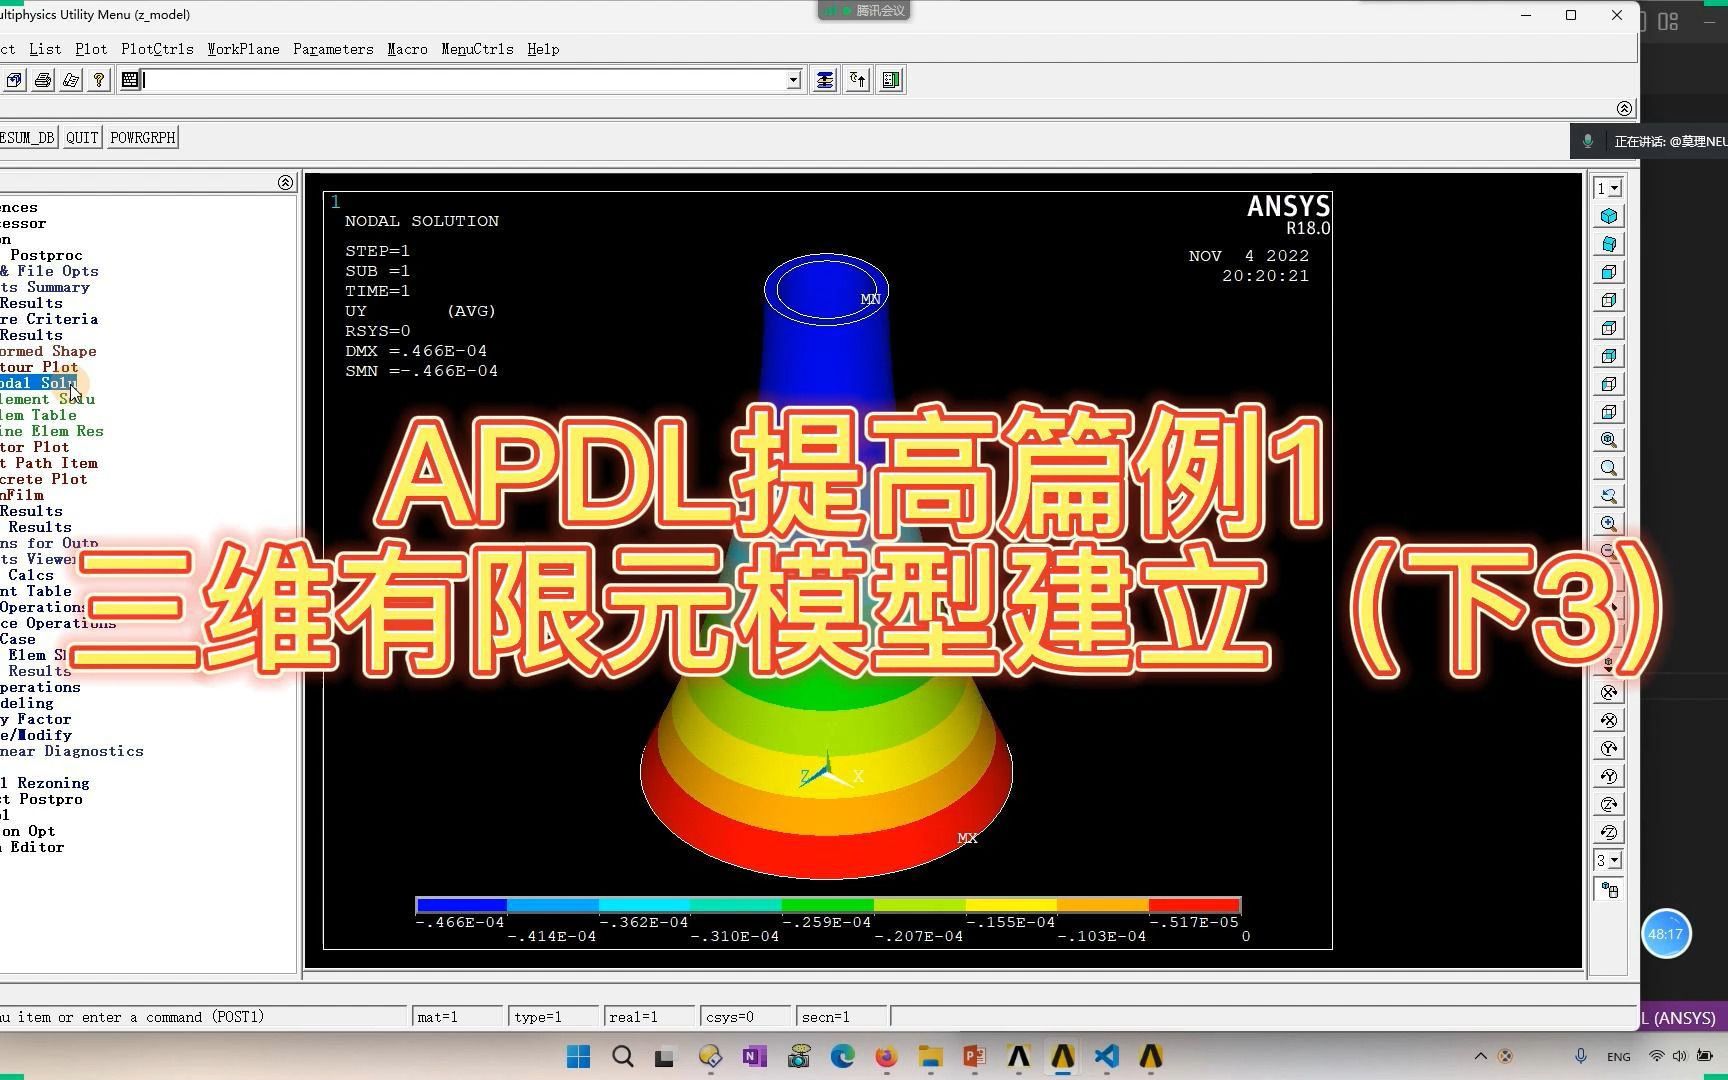Viewport: 1728px width, 1080px height.
Task: Zoom in on the model
Action: [x=1609, y=524]
